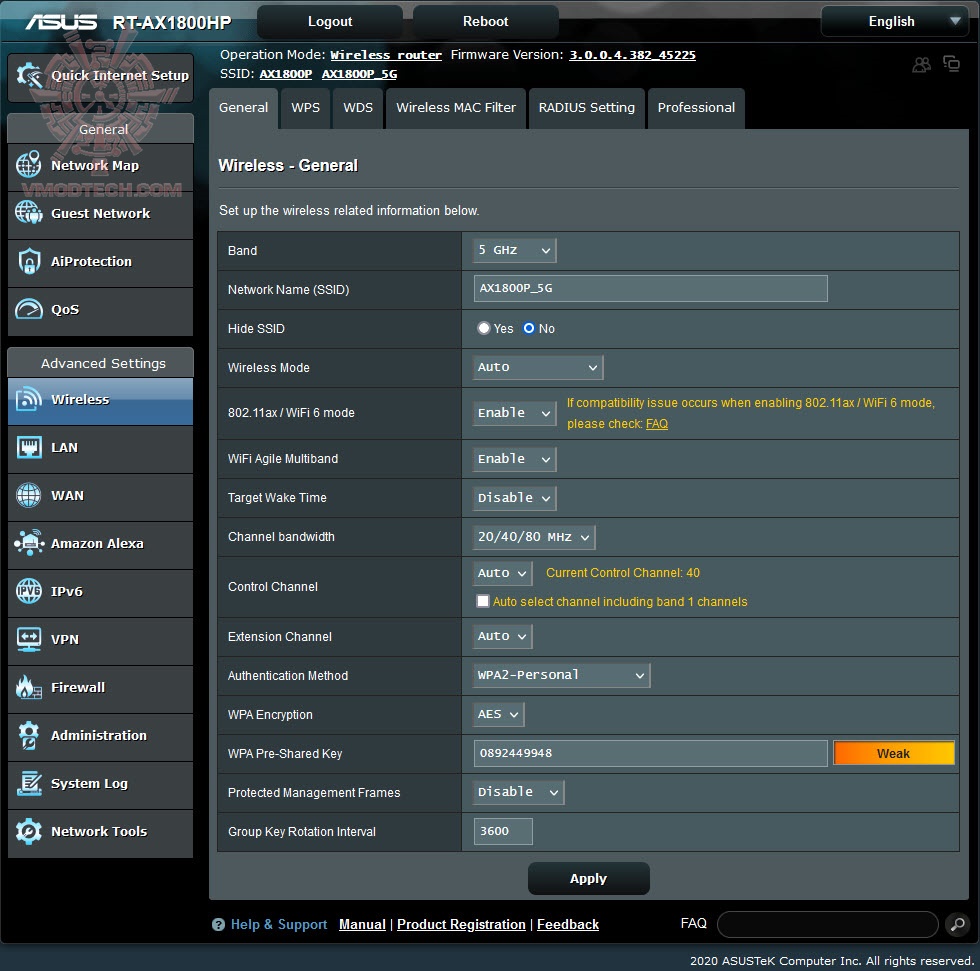Open Guest Network icon in sidebar
Viewport: 980px width, 971px height.
[x=29, y=213]
